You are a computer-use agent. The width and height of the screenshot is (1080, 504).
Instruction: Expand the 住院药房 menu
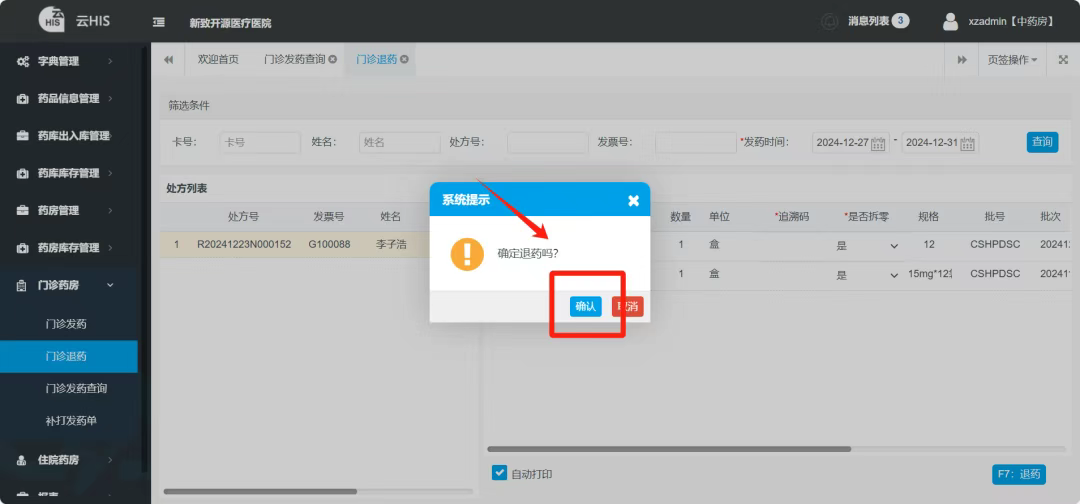[110, 460]
